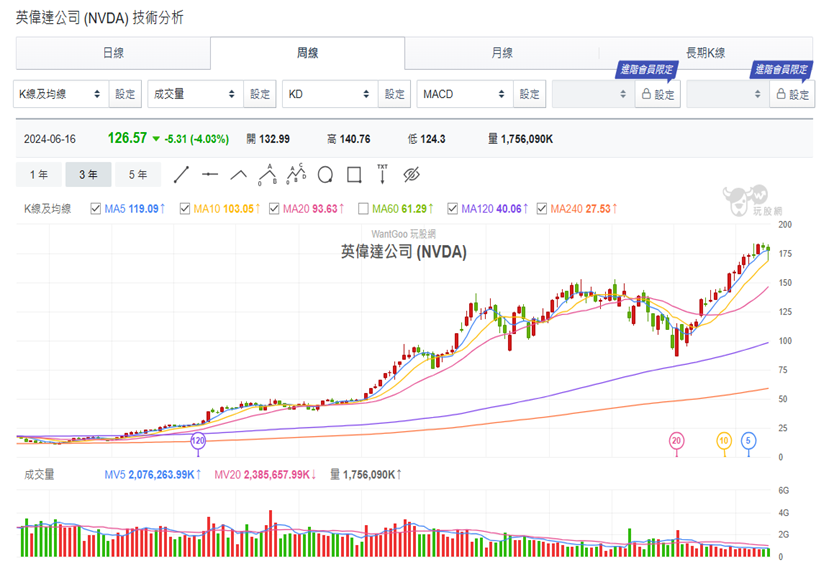Click 設定 next to 成交量
Viewport: 834px width, 565px height.
[x=260, y=94]
